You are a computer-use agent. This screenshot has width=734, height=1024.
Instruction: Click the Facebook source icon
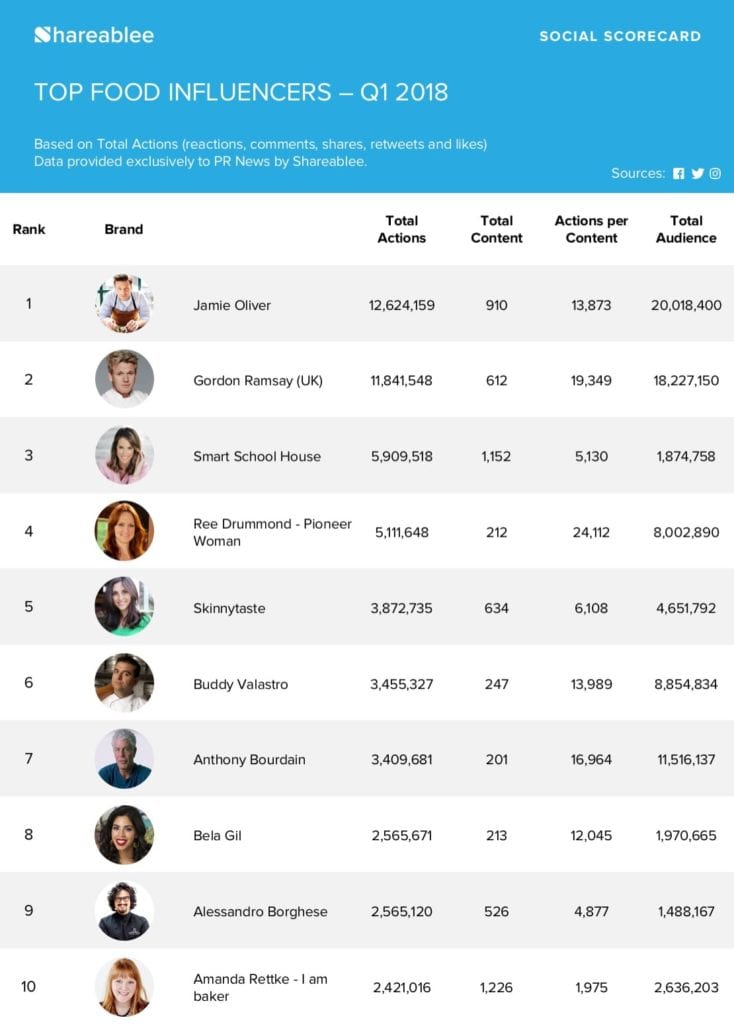pyautogui.click(x=679, y=174)
